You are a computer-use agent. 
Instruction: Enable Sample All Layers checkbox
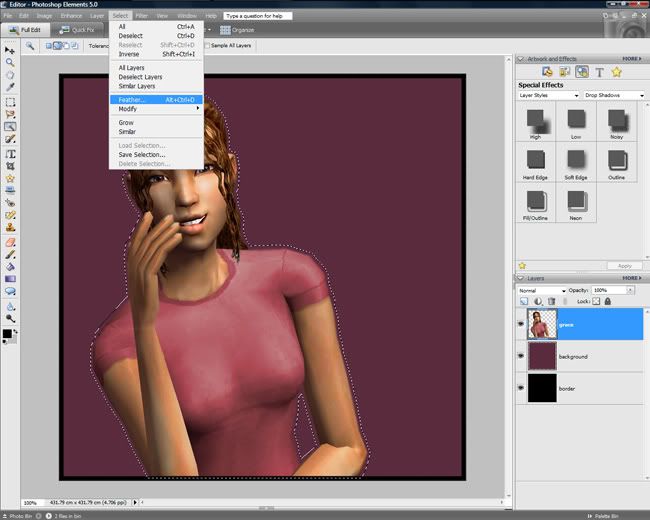(x=208, y=46)
